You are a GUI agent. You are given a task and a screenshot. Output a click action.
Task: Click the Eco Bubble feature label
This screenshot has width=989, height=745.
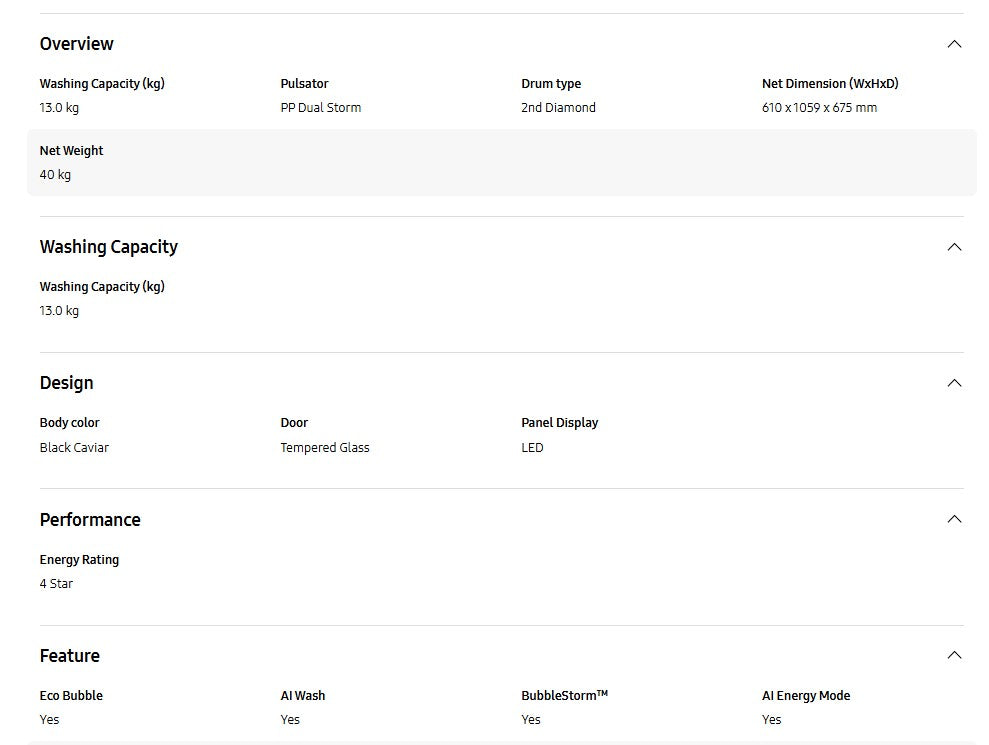click(x=71, y=696)
